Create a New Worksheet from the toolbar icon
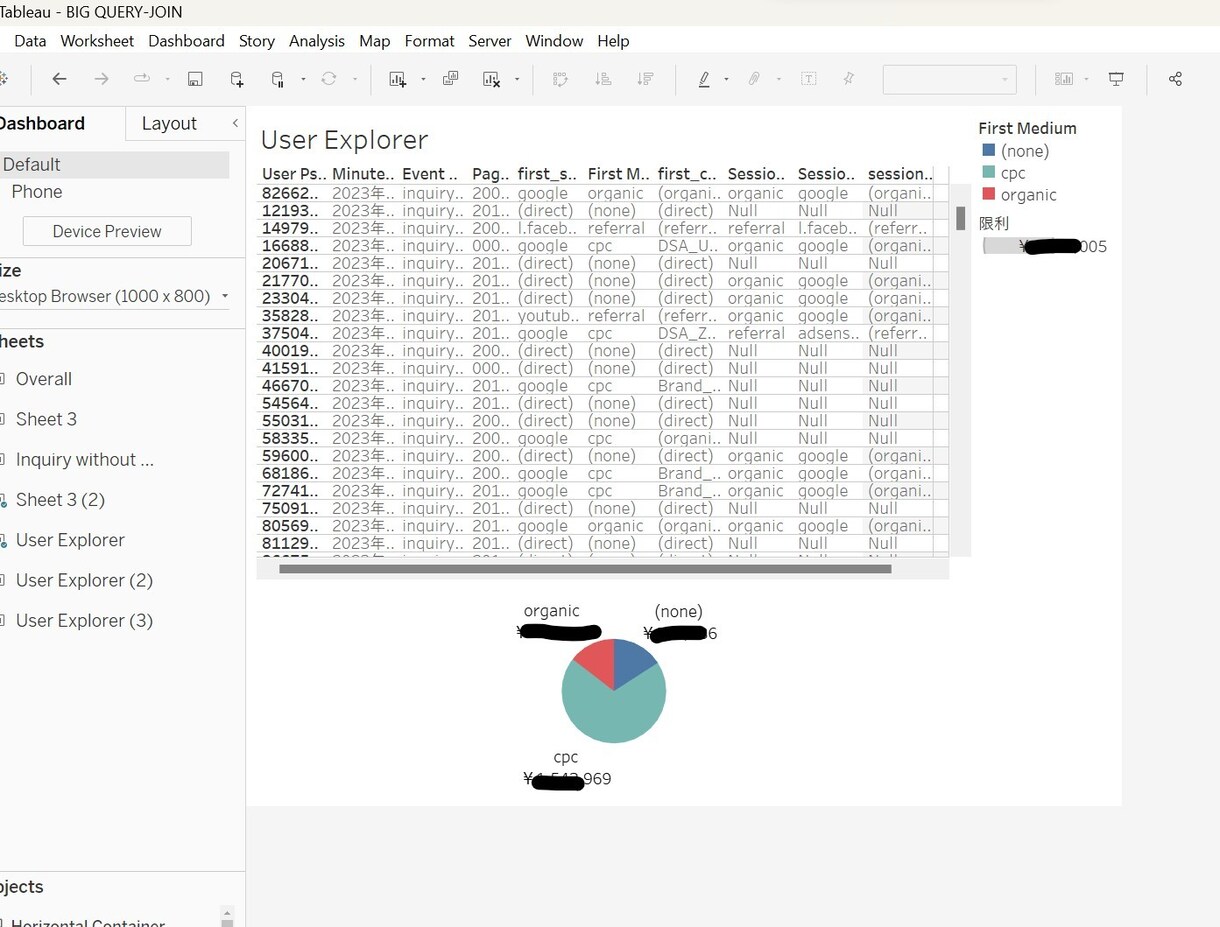Screen dimensions: 1220x927 tap(398, 79)
